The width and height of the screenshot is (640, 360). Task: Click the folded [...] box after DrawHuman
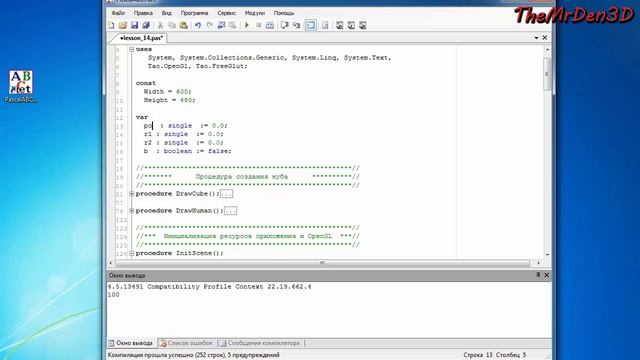(230, 211)
